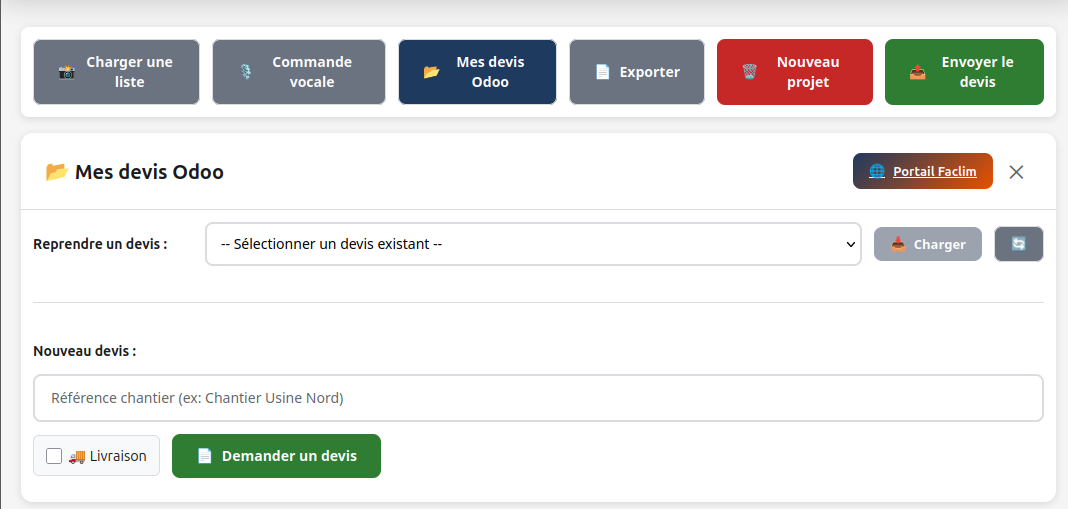
Task: Click the outbox icon on Envoyer le devis
Action: tap(917, 72)
